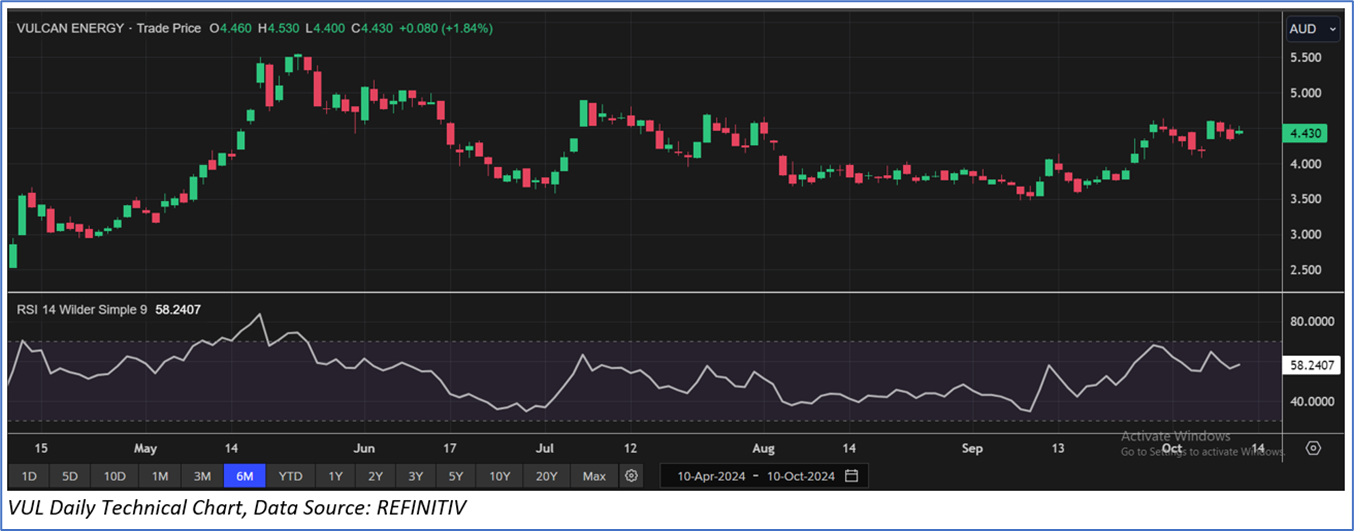Select the 3M range button
The width and height of the screenshot is (1354, 531).
click(202, 476)
